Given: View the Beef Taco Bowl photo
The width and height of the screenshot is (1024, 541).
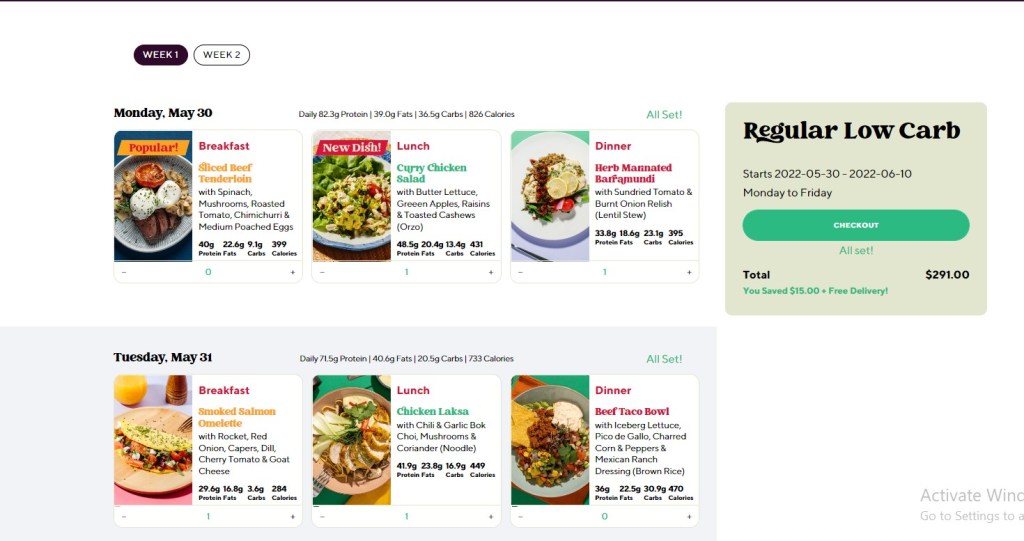Looking at the screenshot, I should click(x=550, y=440).
